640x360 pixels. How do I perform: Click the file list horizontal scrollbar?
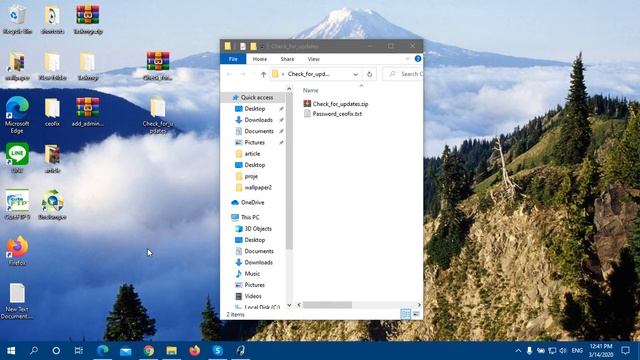[x=327, y=305]
